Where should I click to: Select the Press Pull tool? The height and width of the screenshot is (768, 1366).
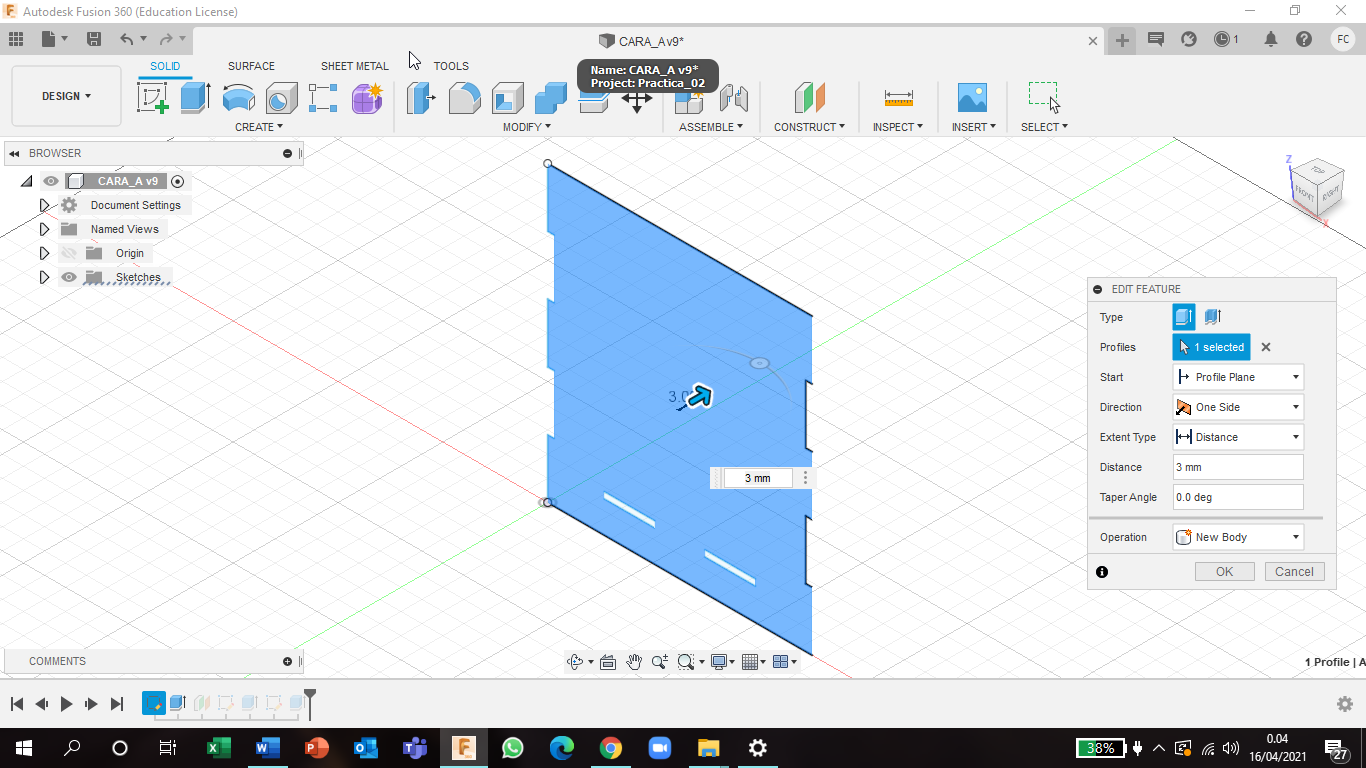(x=421, y=98)
